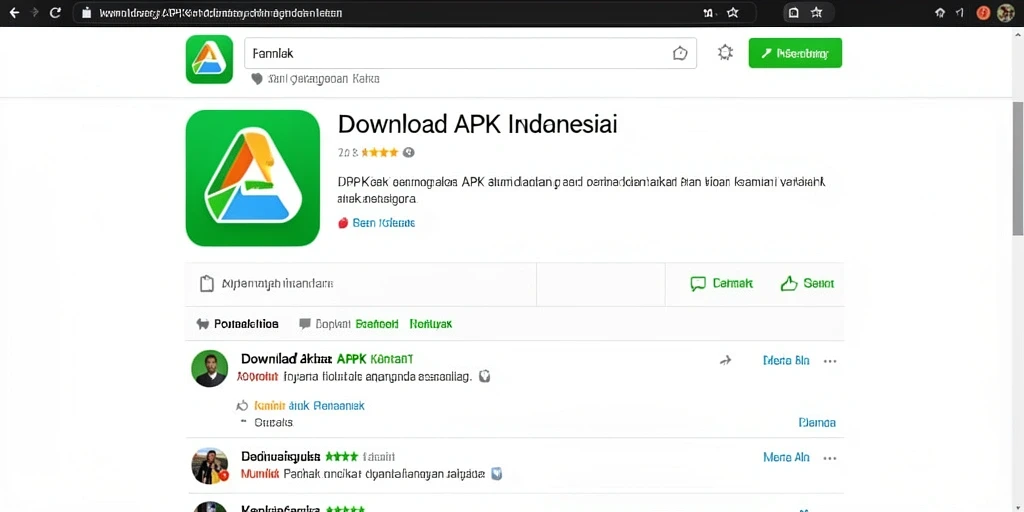Click the clipboard icon in action bar

[x=206, y=283]
